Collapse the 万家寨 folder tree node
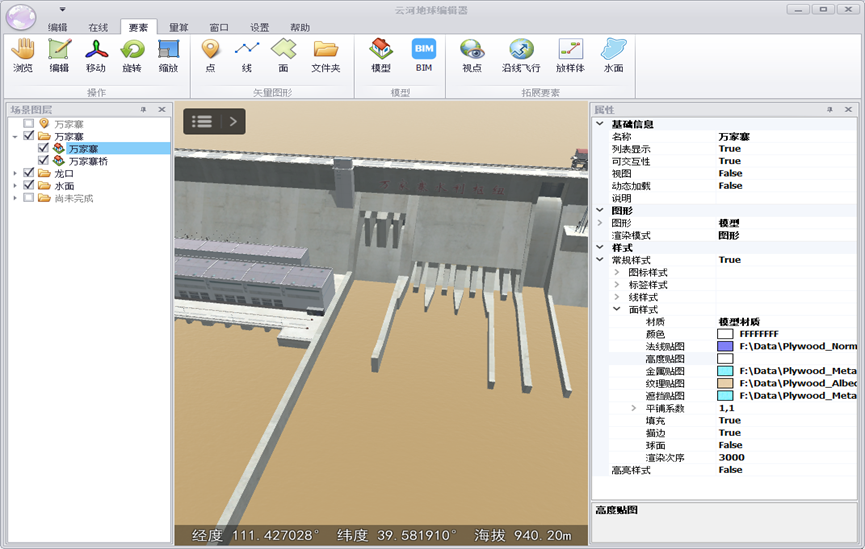Image resolution: width=865 pixels, height=549 pixels. coord(15,136)
